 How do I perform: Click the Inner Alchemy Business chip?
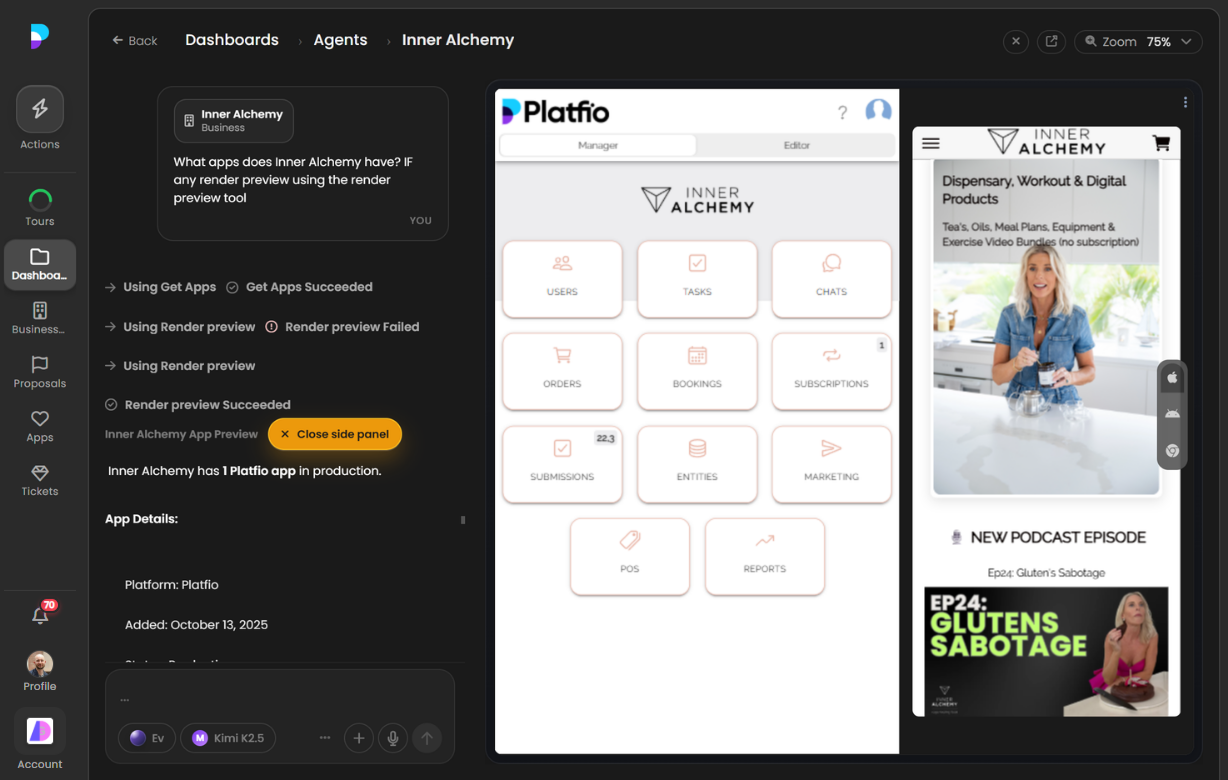[x=234, y=120]
